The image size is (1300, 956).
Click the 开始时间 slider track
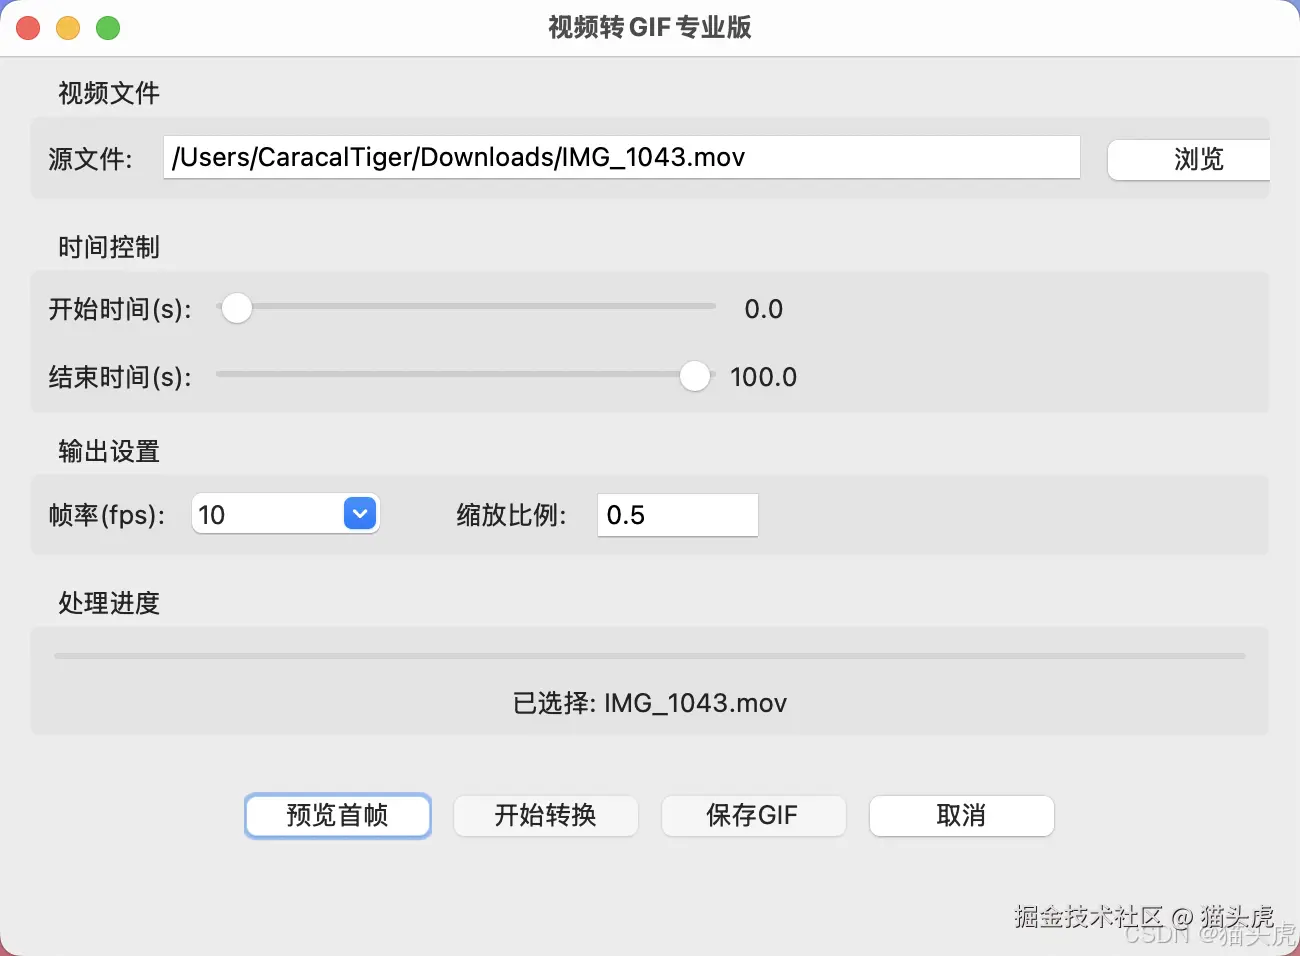pos(470,306)
